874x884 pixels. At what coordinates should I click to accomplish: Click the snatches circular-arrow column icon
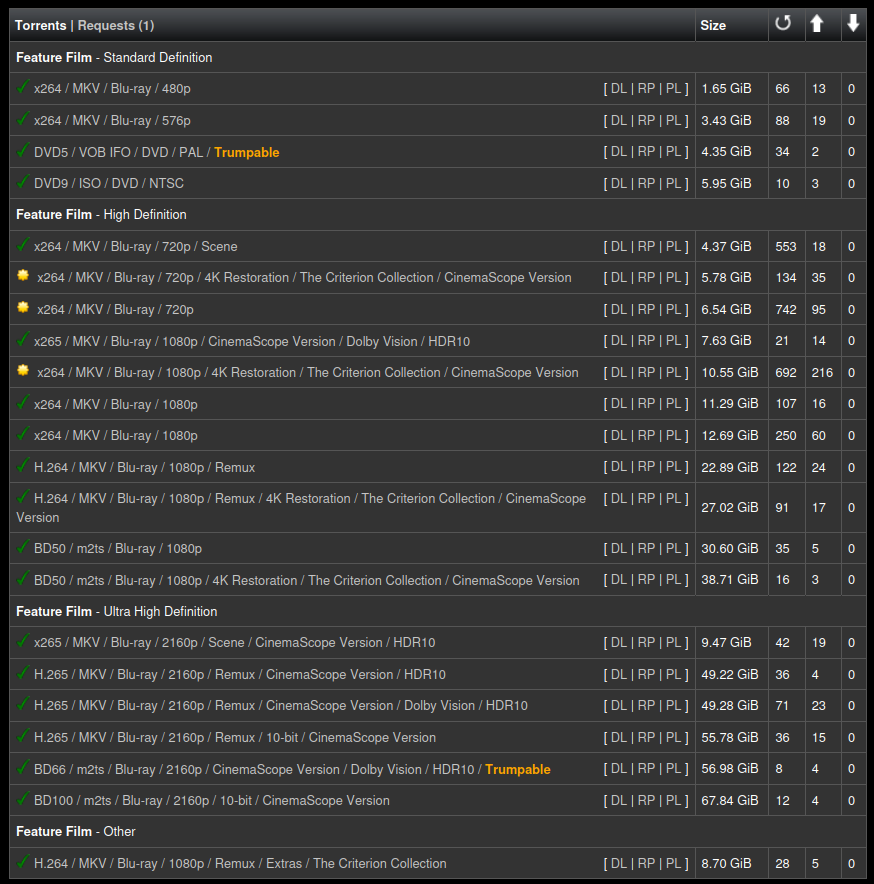point(783,24)
